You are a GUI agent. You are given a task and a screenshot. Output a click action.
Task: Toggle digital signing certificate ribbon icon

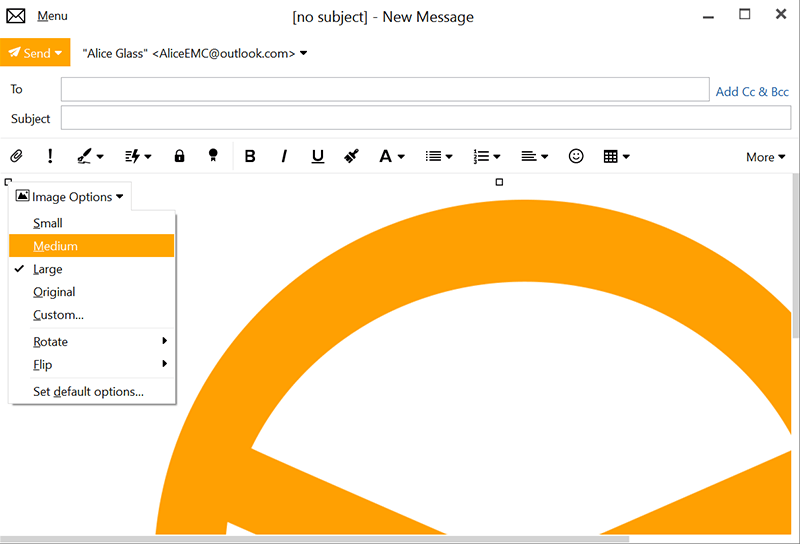[213, 156]
